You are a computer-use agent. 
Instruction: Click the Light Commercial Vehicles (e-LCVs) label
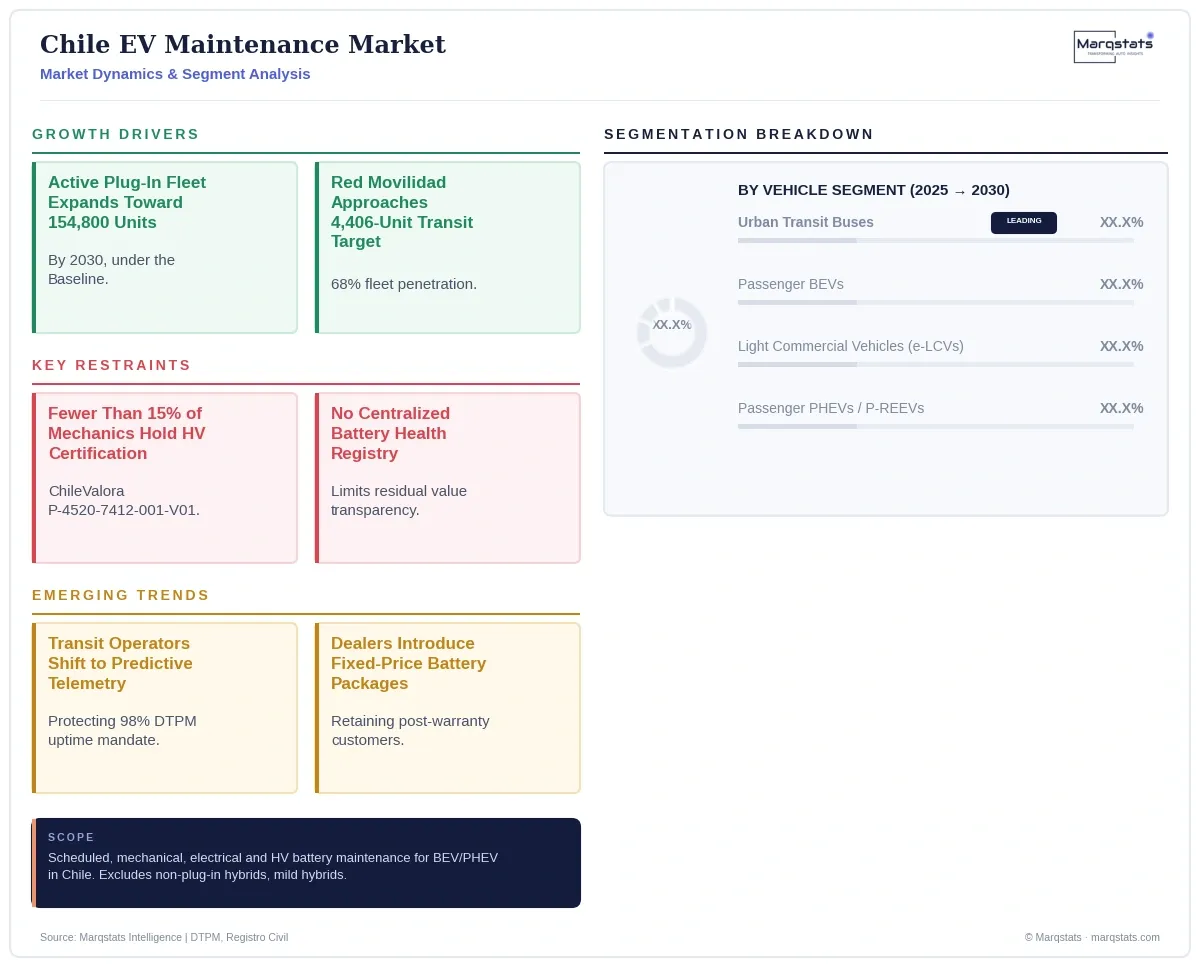(851, 346)
